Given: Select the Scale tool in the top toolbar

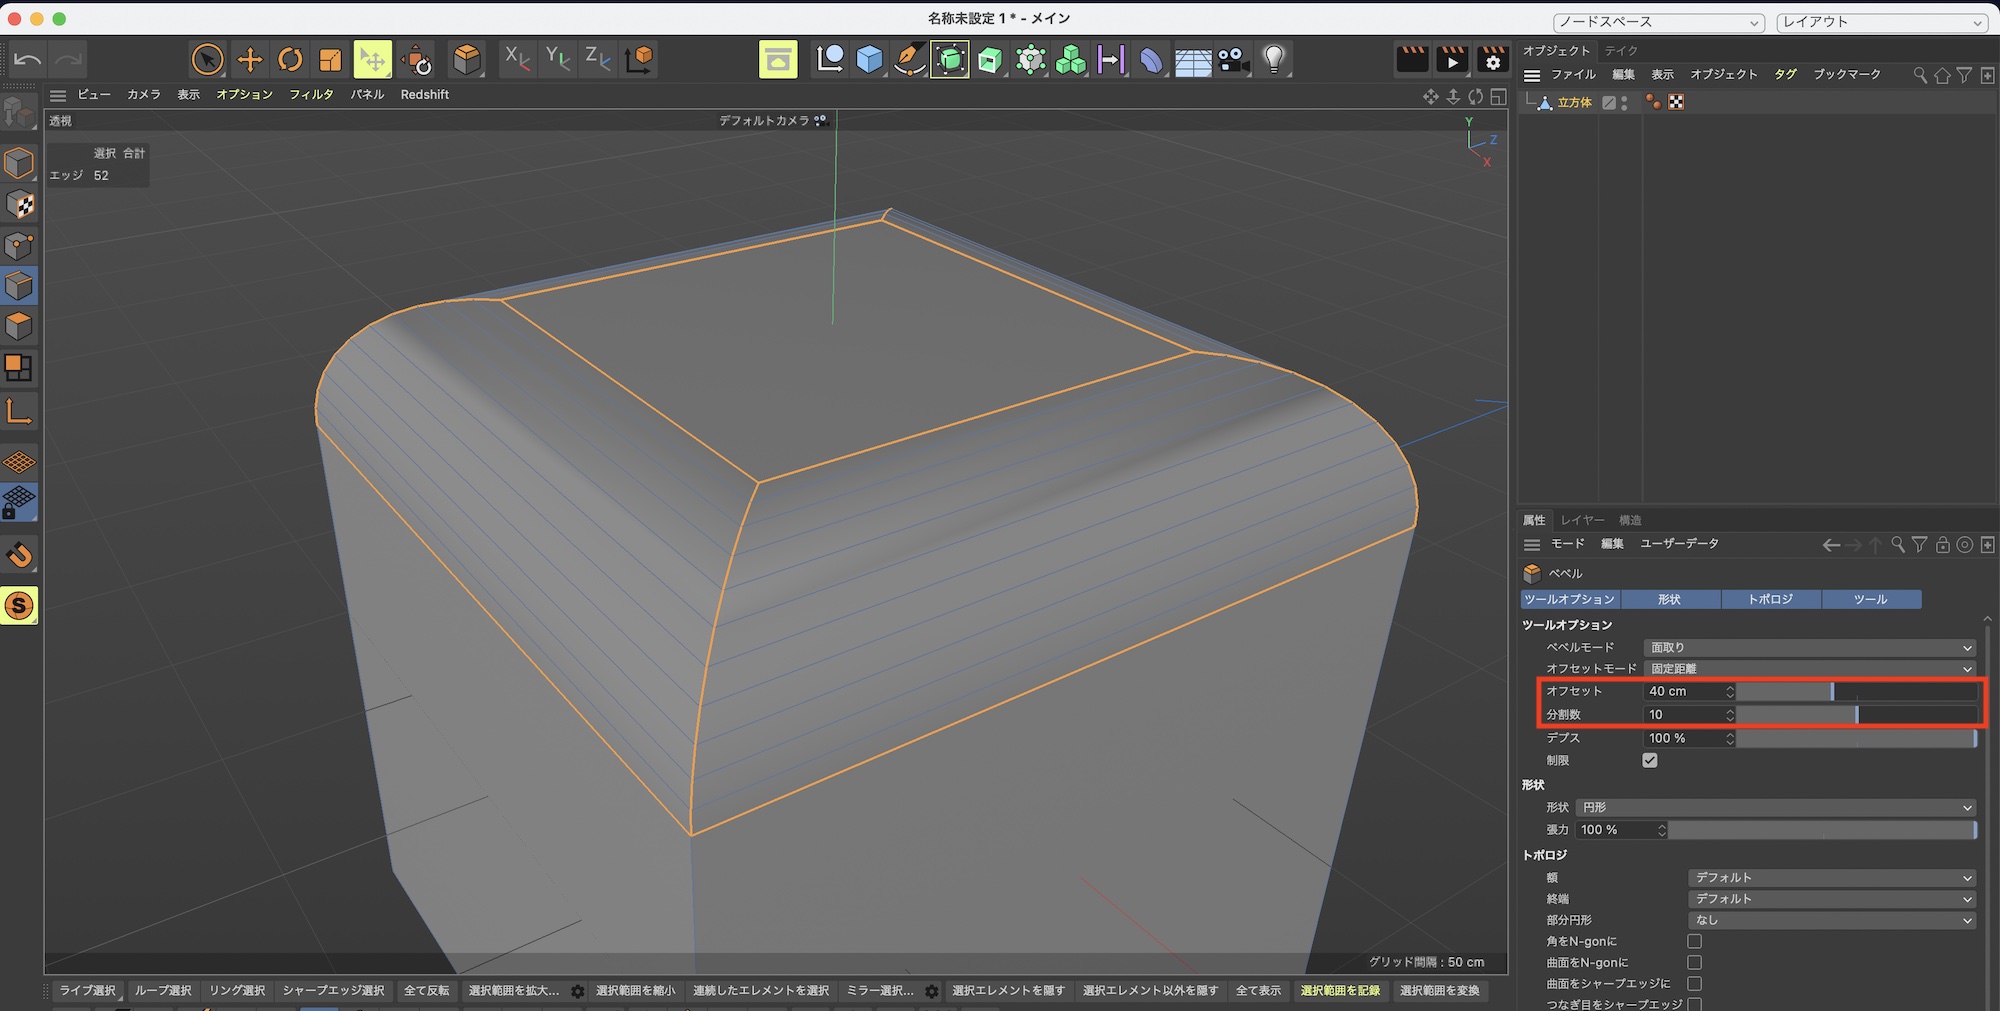Looking at the screenshot, I should pyautogui.click(x=330, y=60).
